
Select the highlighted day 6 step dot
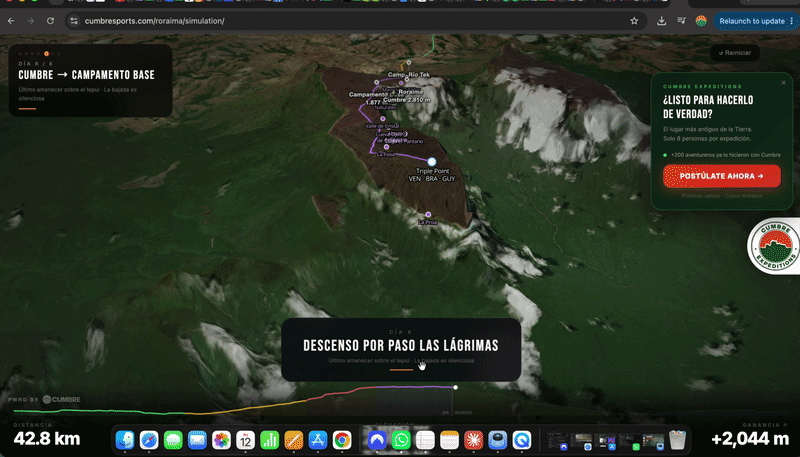point(46,54)
